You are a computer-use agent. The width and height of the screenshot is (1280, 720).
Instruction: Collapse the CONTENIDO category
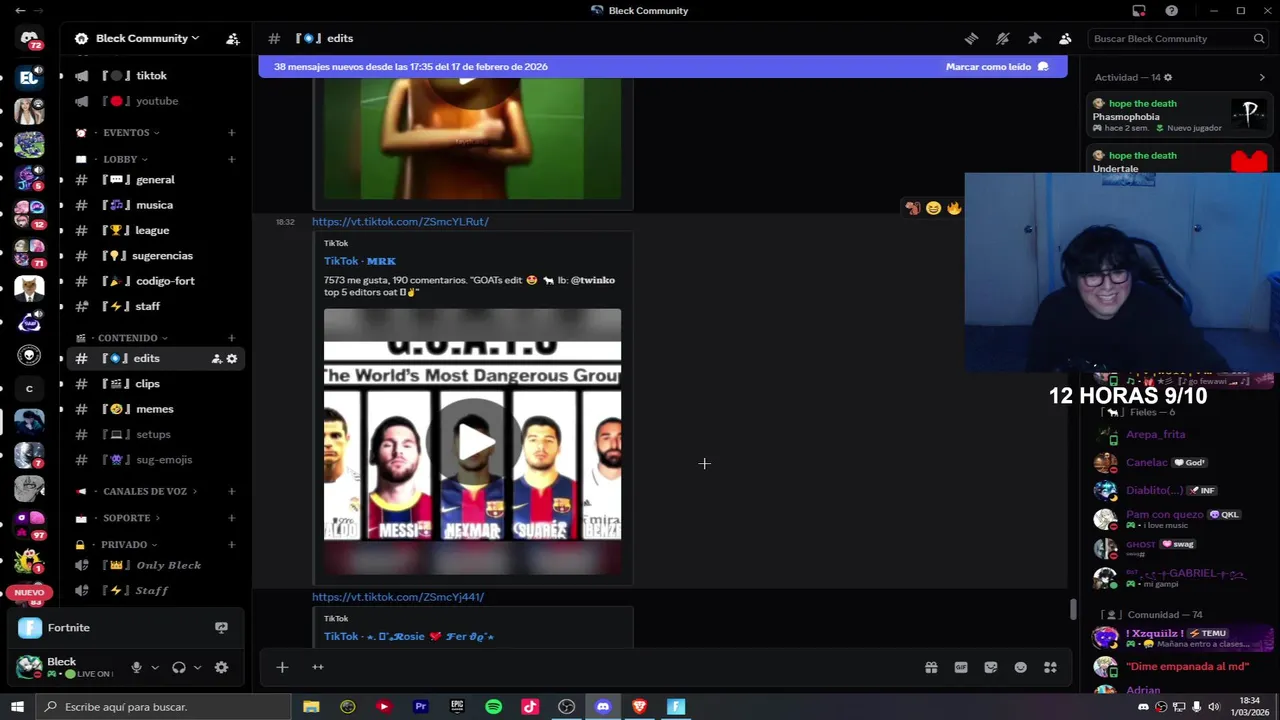133,338
